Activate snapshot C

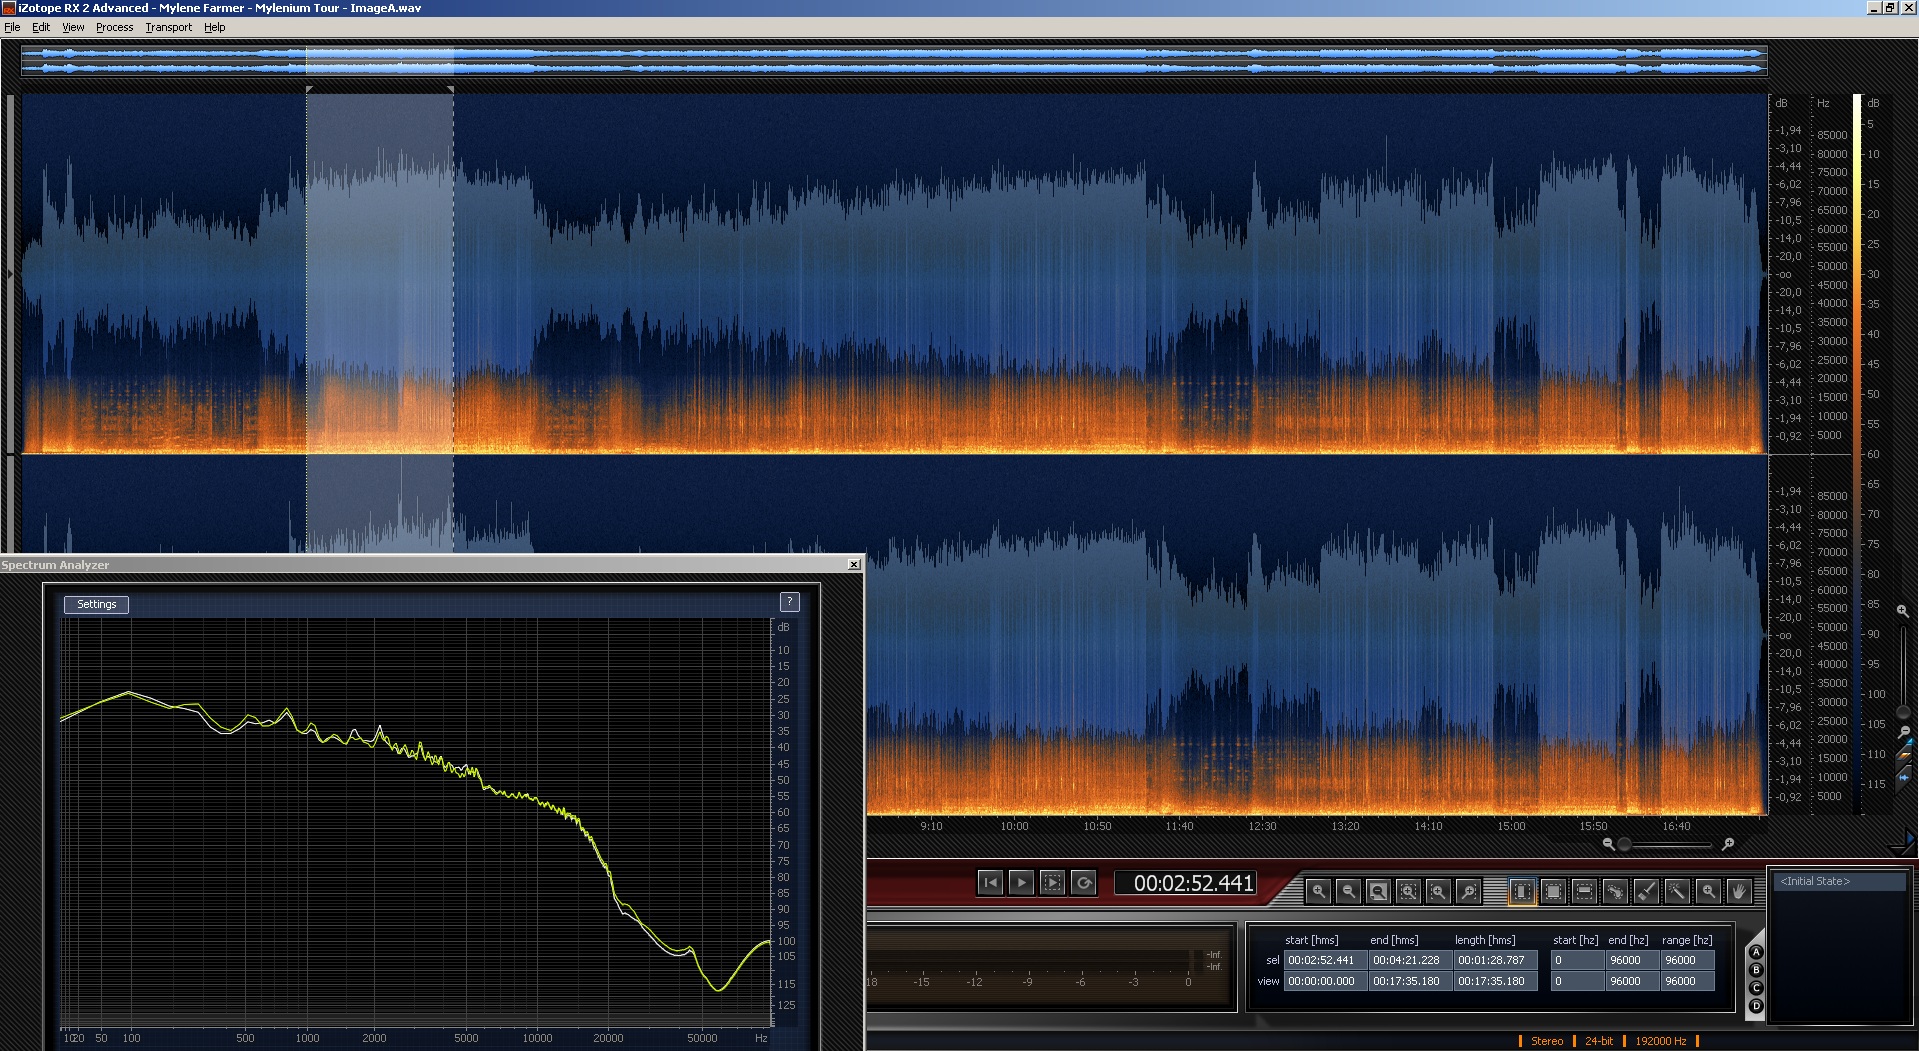pos(1756,988)
